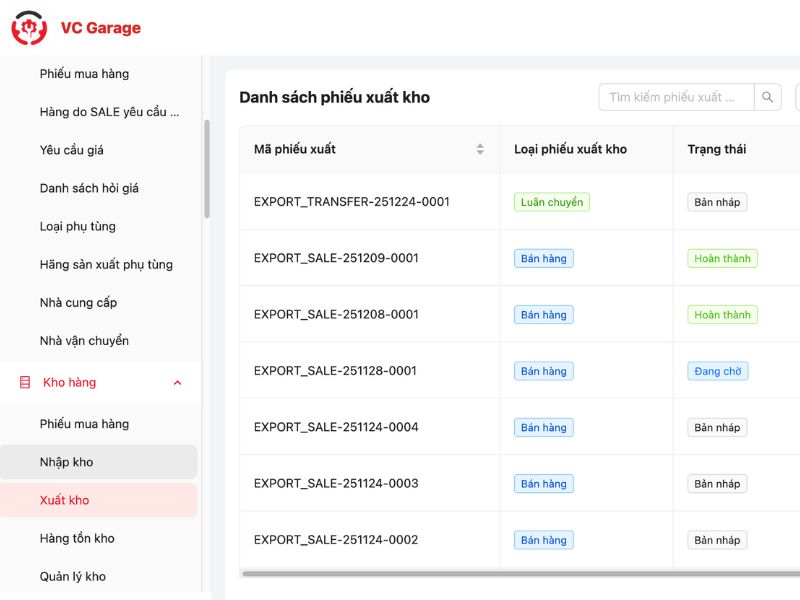The width and height of the screenshot is (800, 600).
Task: Click the Đang chờ status tag
Action: [717, 371]
